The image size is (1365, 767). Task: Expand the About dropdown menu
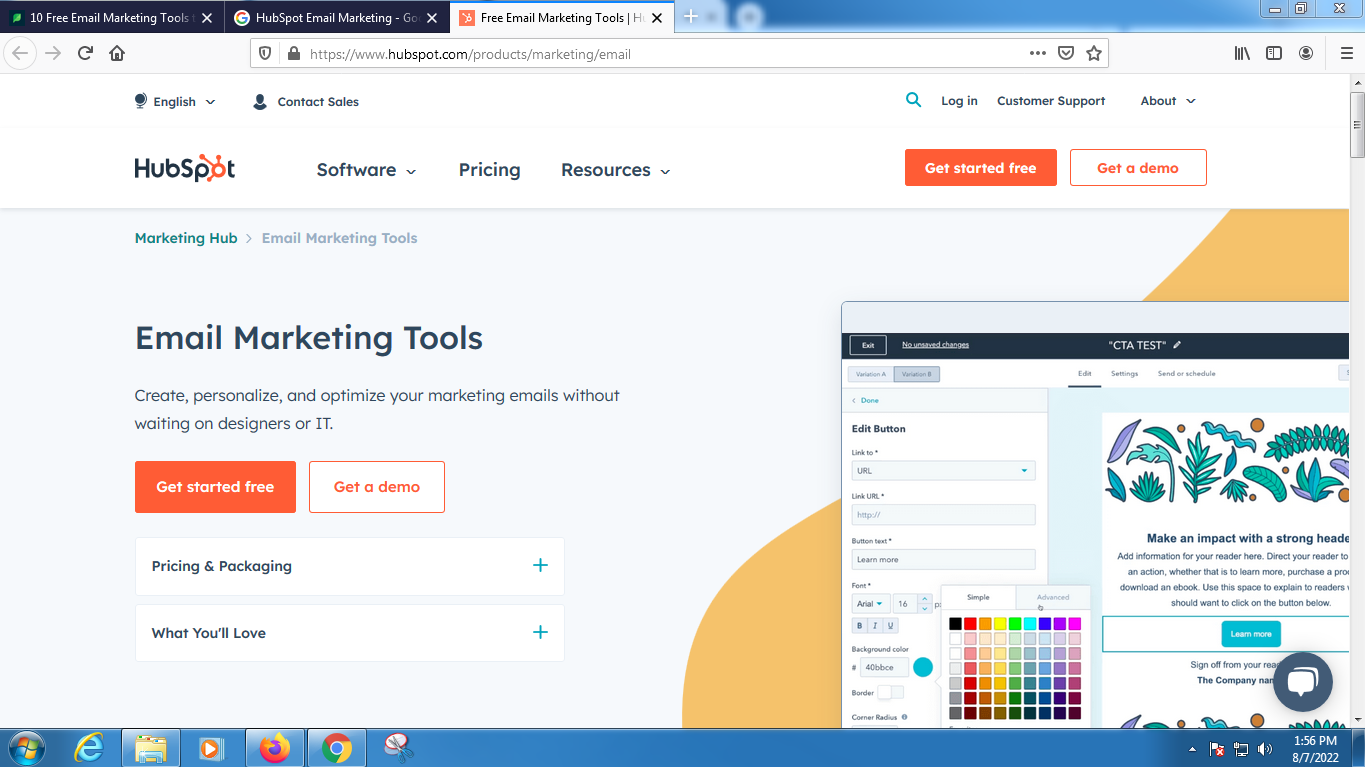(1168, 101)
